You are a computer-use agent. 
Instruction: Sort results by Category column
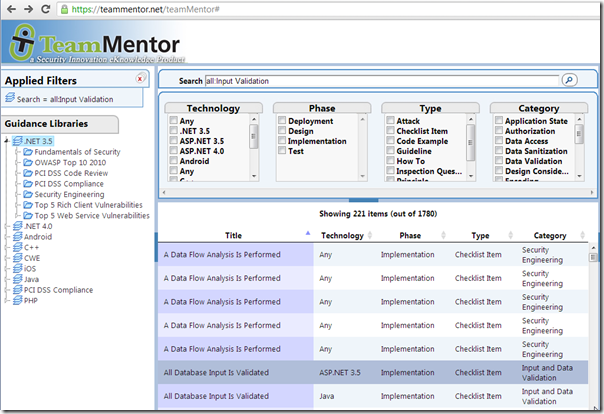pos(552,235)
